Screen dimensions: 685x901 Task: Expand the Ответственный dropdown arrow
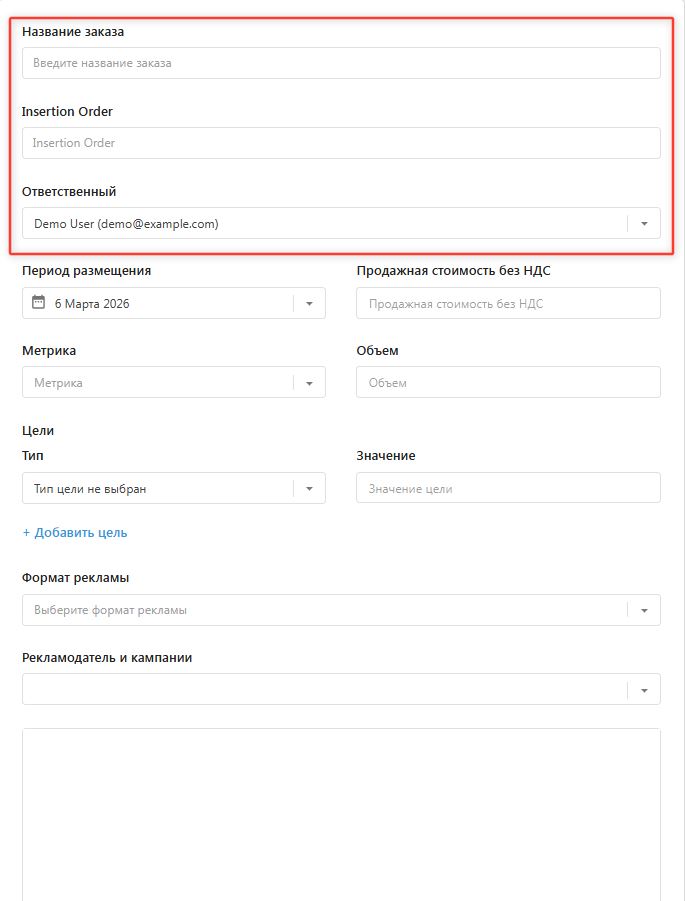(644, 224)
